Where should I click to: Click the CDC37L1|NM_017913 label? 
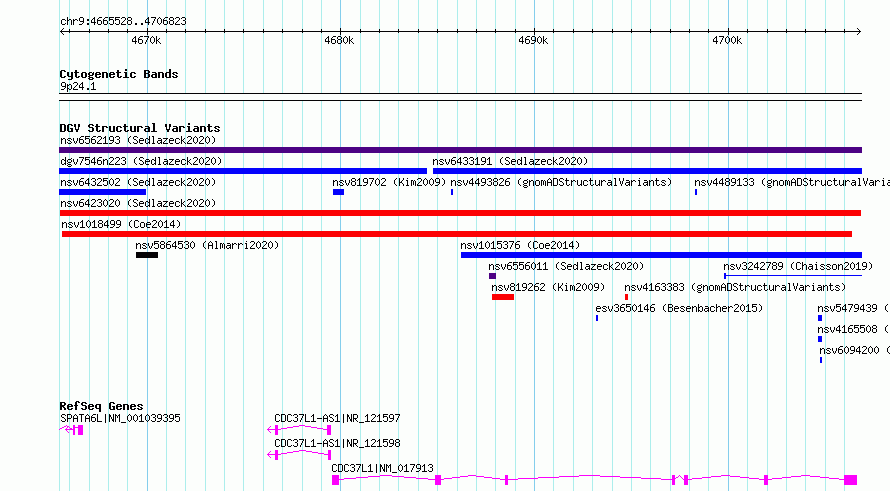(x=382, y=468)
